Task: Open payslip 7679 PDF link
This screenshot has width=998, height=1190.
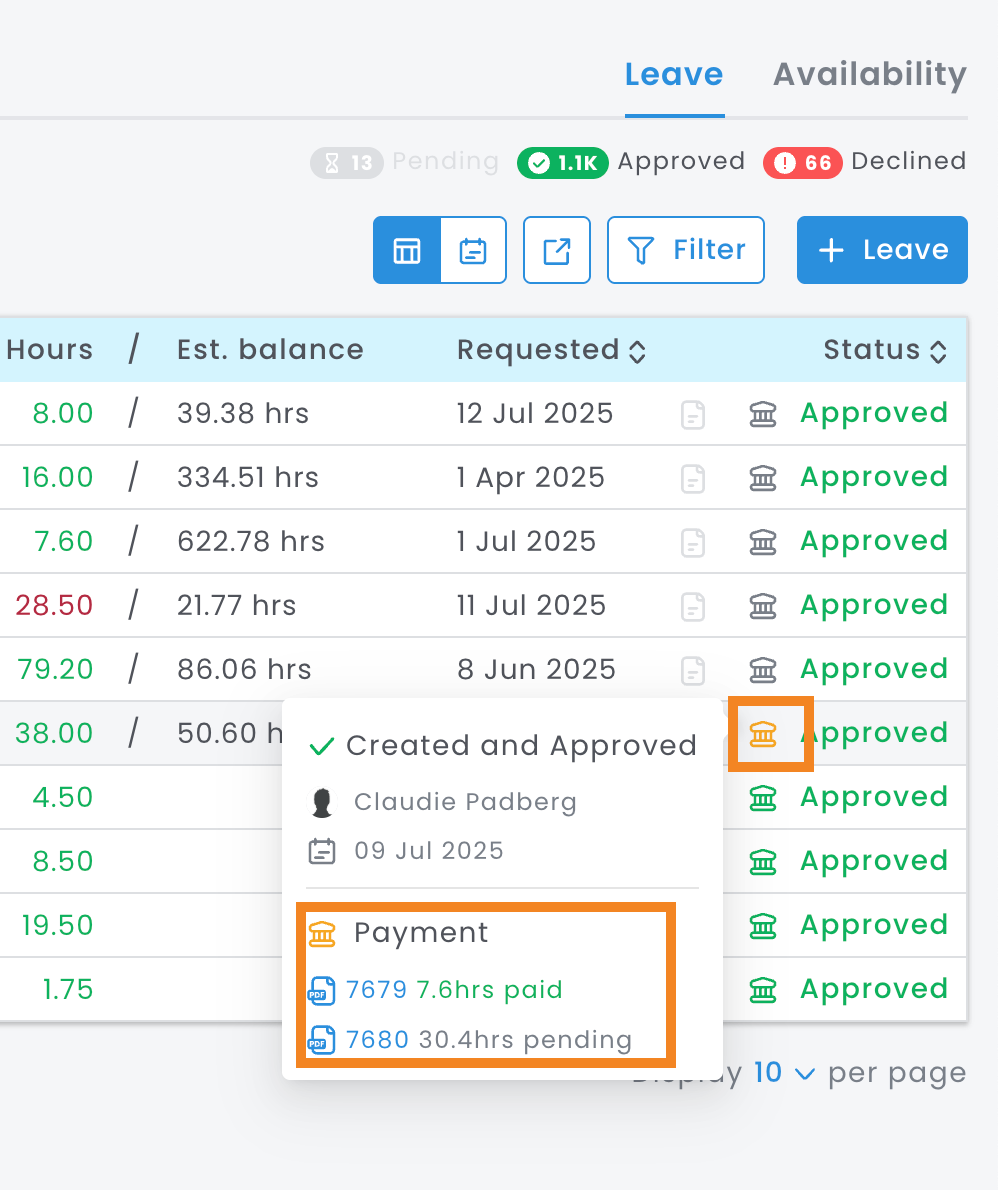Action: pyautogui.click(x=376, y=990)
